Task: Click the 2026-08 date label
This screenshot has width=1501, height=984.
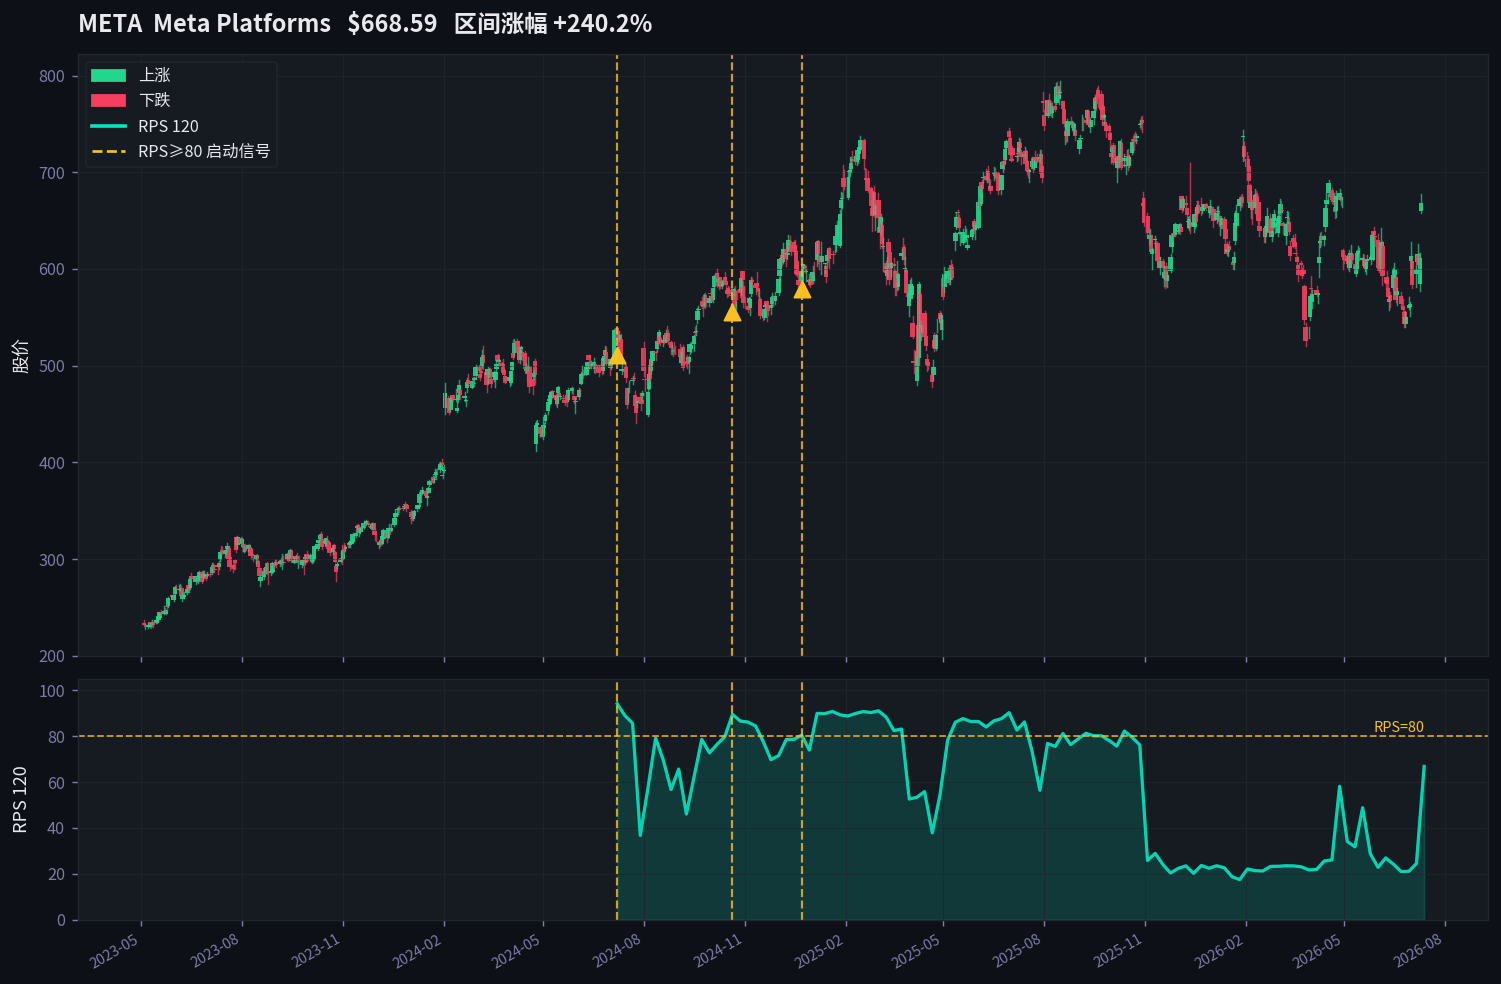Action: click(1418, 951)
